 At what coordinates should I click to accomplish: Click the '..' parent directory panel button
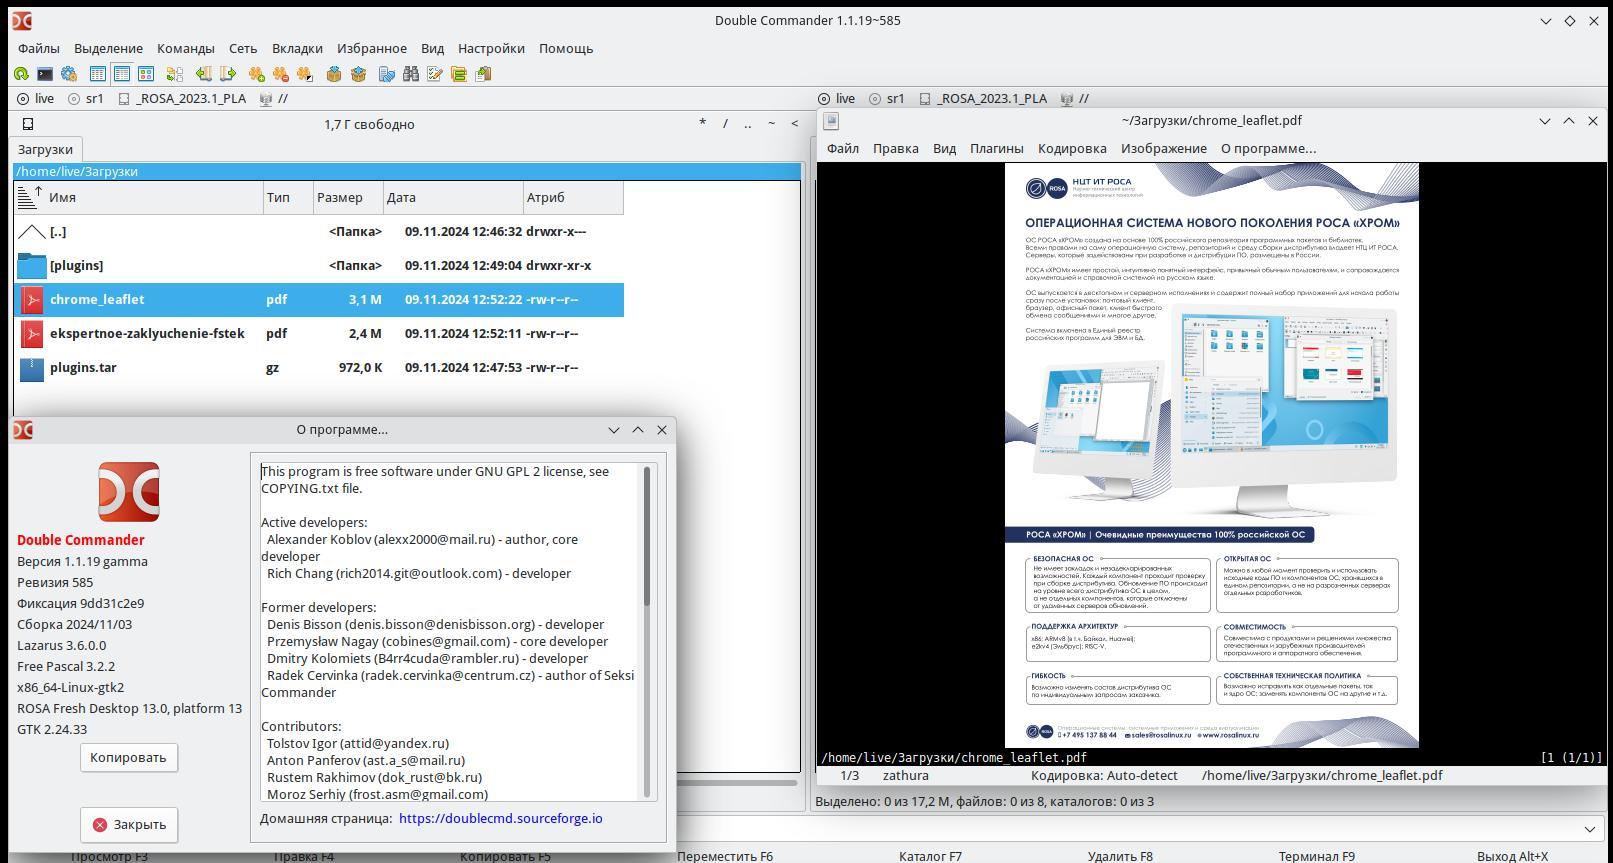click(748, 124)
